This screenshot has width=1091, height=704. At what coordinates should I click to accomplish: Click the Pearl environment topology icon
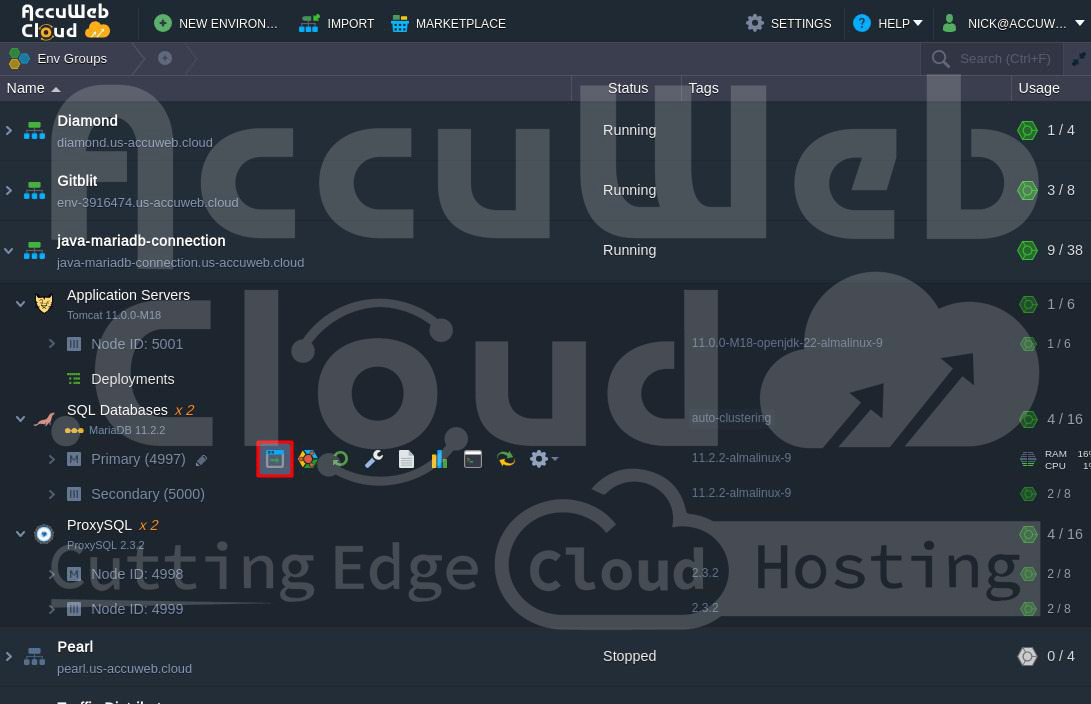pos(34,657)
